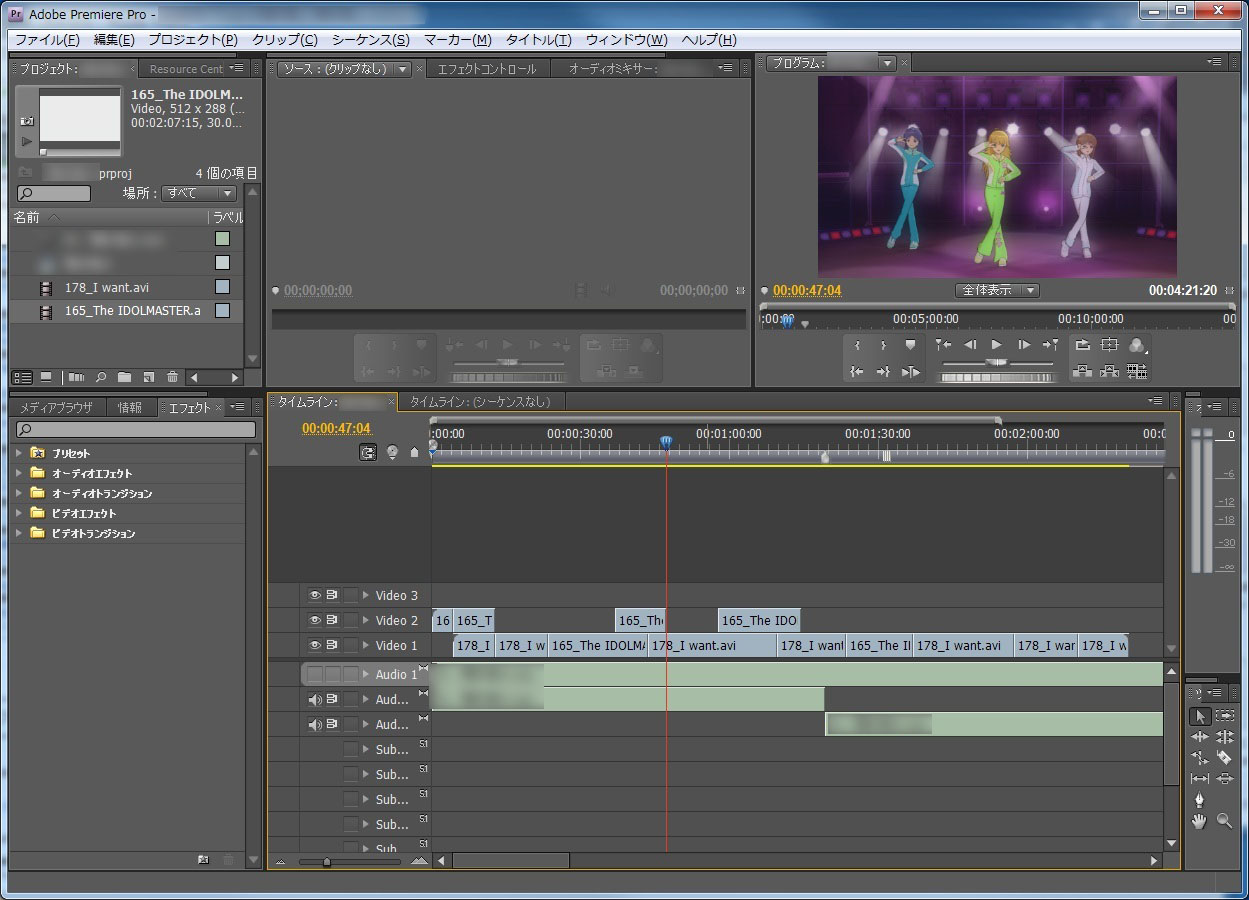Open the 場所 すべて dropdown

pyautogui.click(x=199, y=193)
